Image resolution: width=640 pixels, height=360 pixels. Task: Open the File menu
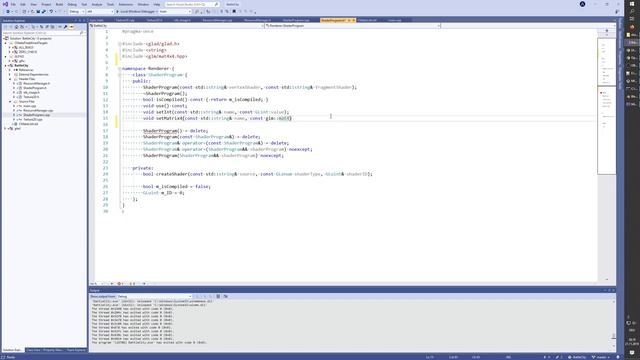[x=13, y=4]
